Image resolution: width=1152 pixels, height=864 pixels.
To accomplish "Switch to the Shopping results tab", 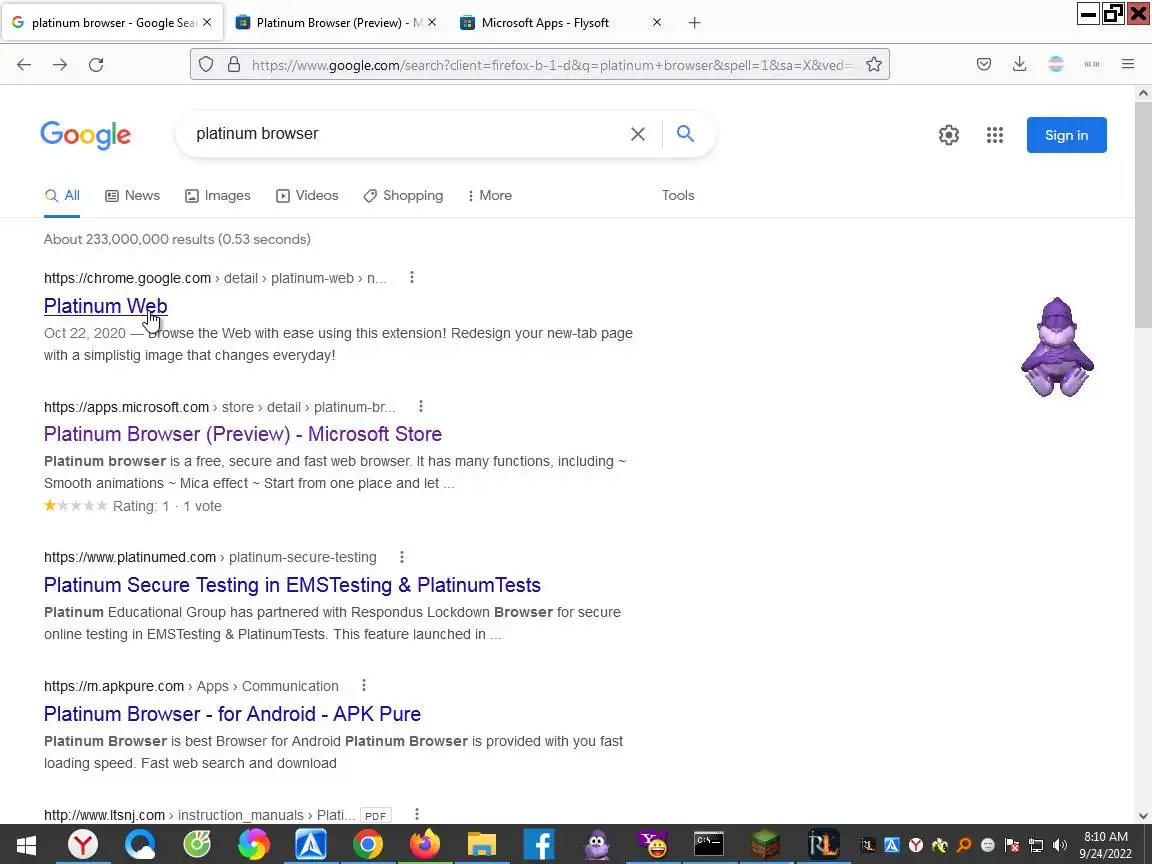I will click(403, 195).
